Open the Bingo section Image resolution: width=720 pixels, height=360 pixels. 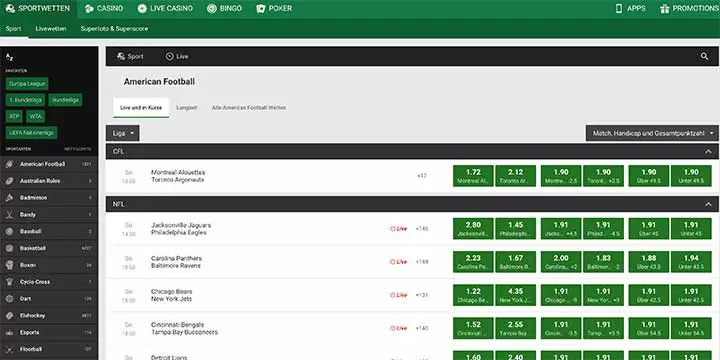pyautogui.click(x=224, y=8)
